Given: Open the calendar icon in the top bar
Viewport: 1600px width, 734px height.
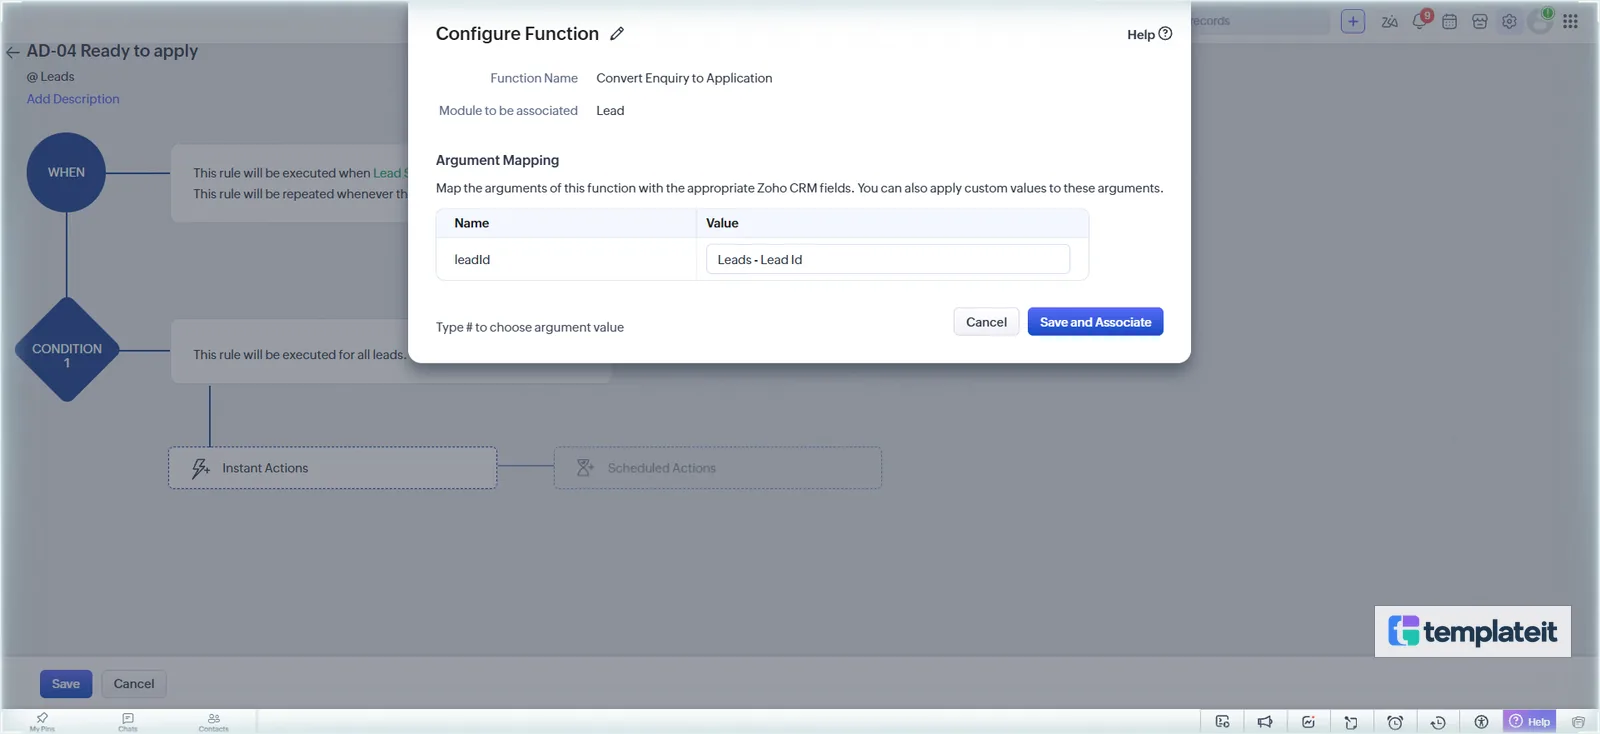Looking at the screenshot, I should (1449, 21).
